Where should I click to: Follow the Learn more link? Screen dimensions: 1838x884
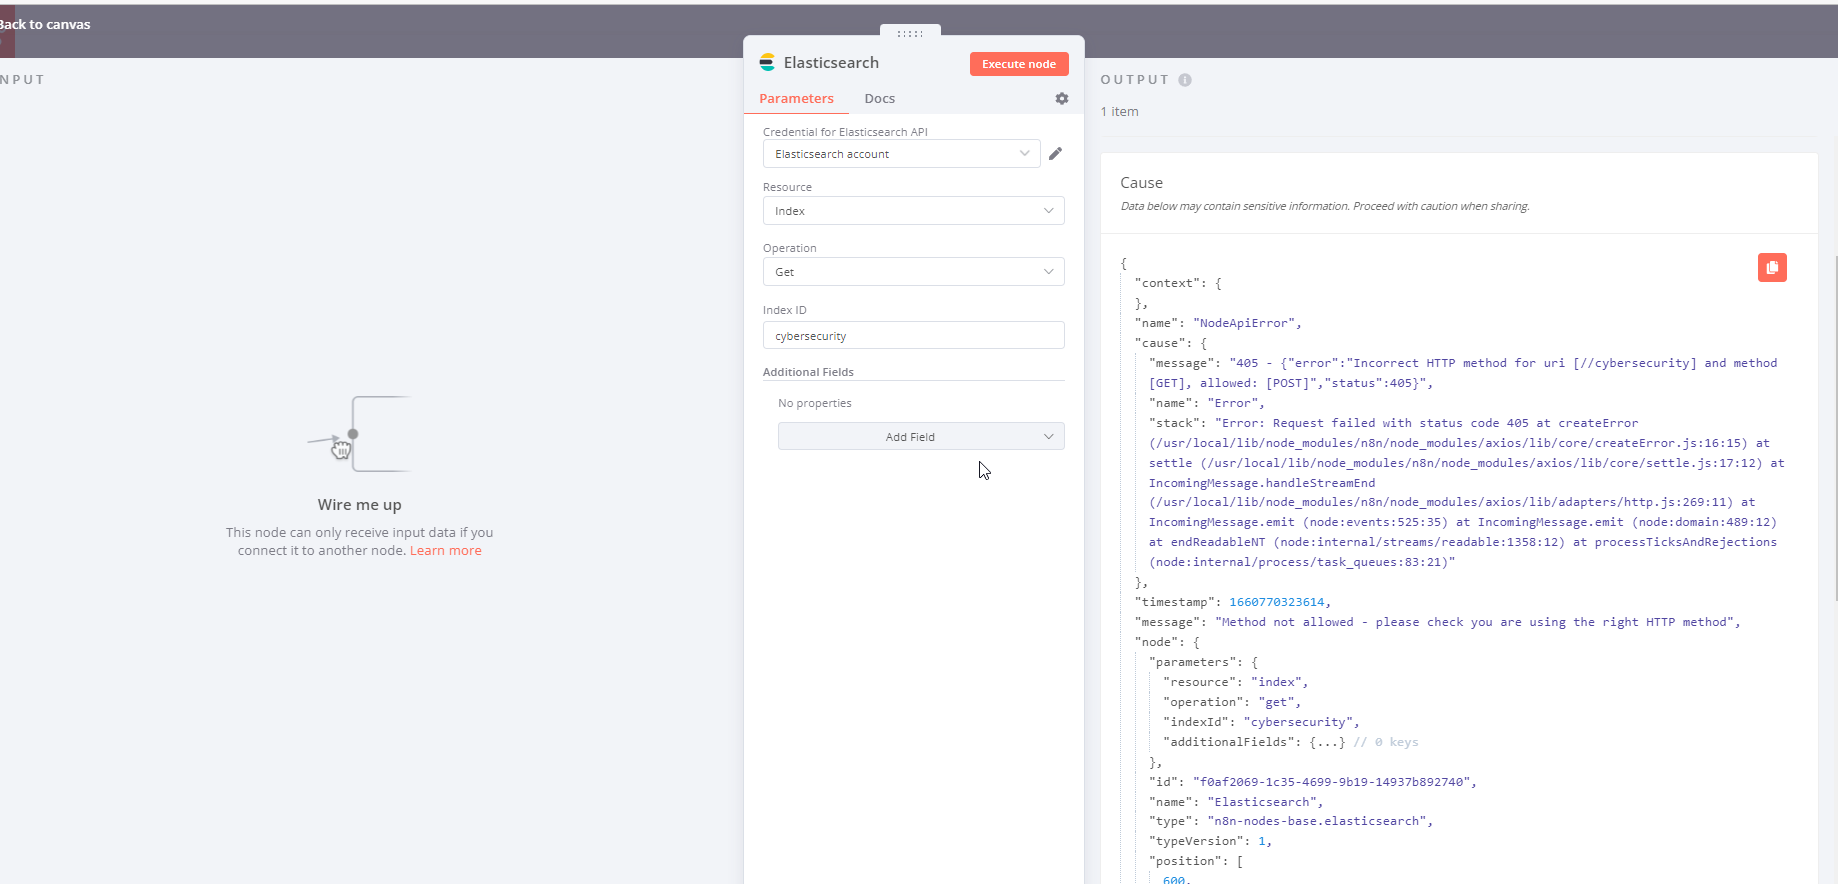pyautogui.click(x=445, y=551)
